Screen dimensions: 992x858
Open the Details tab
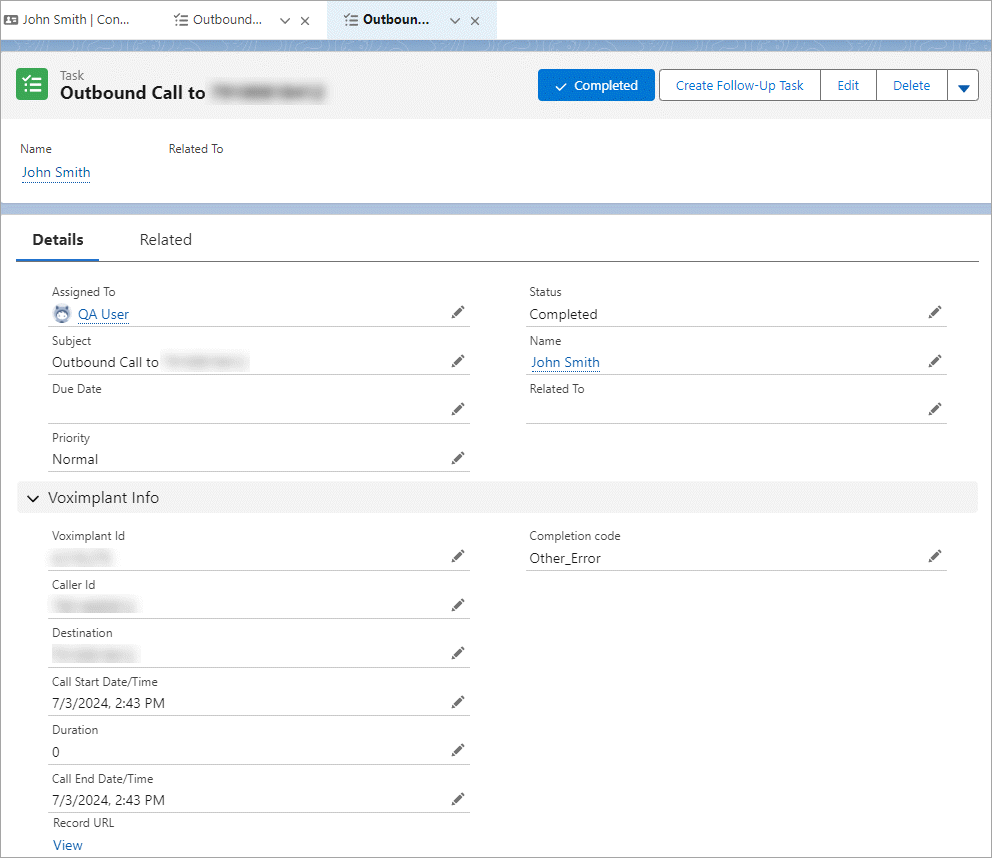pos(58,240)
